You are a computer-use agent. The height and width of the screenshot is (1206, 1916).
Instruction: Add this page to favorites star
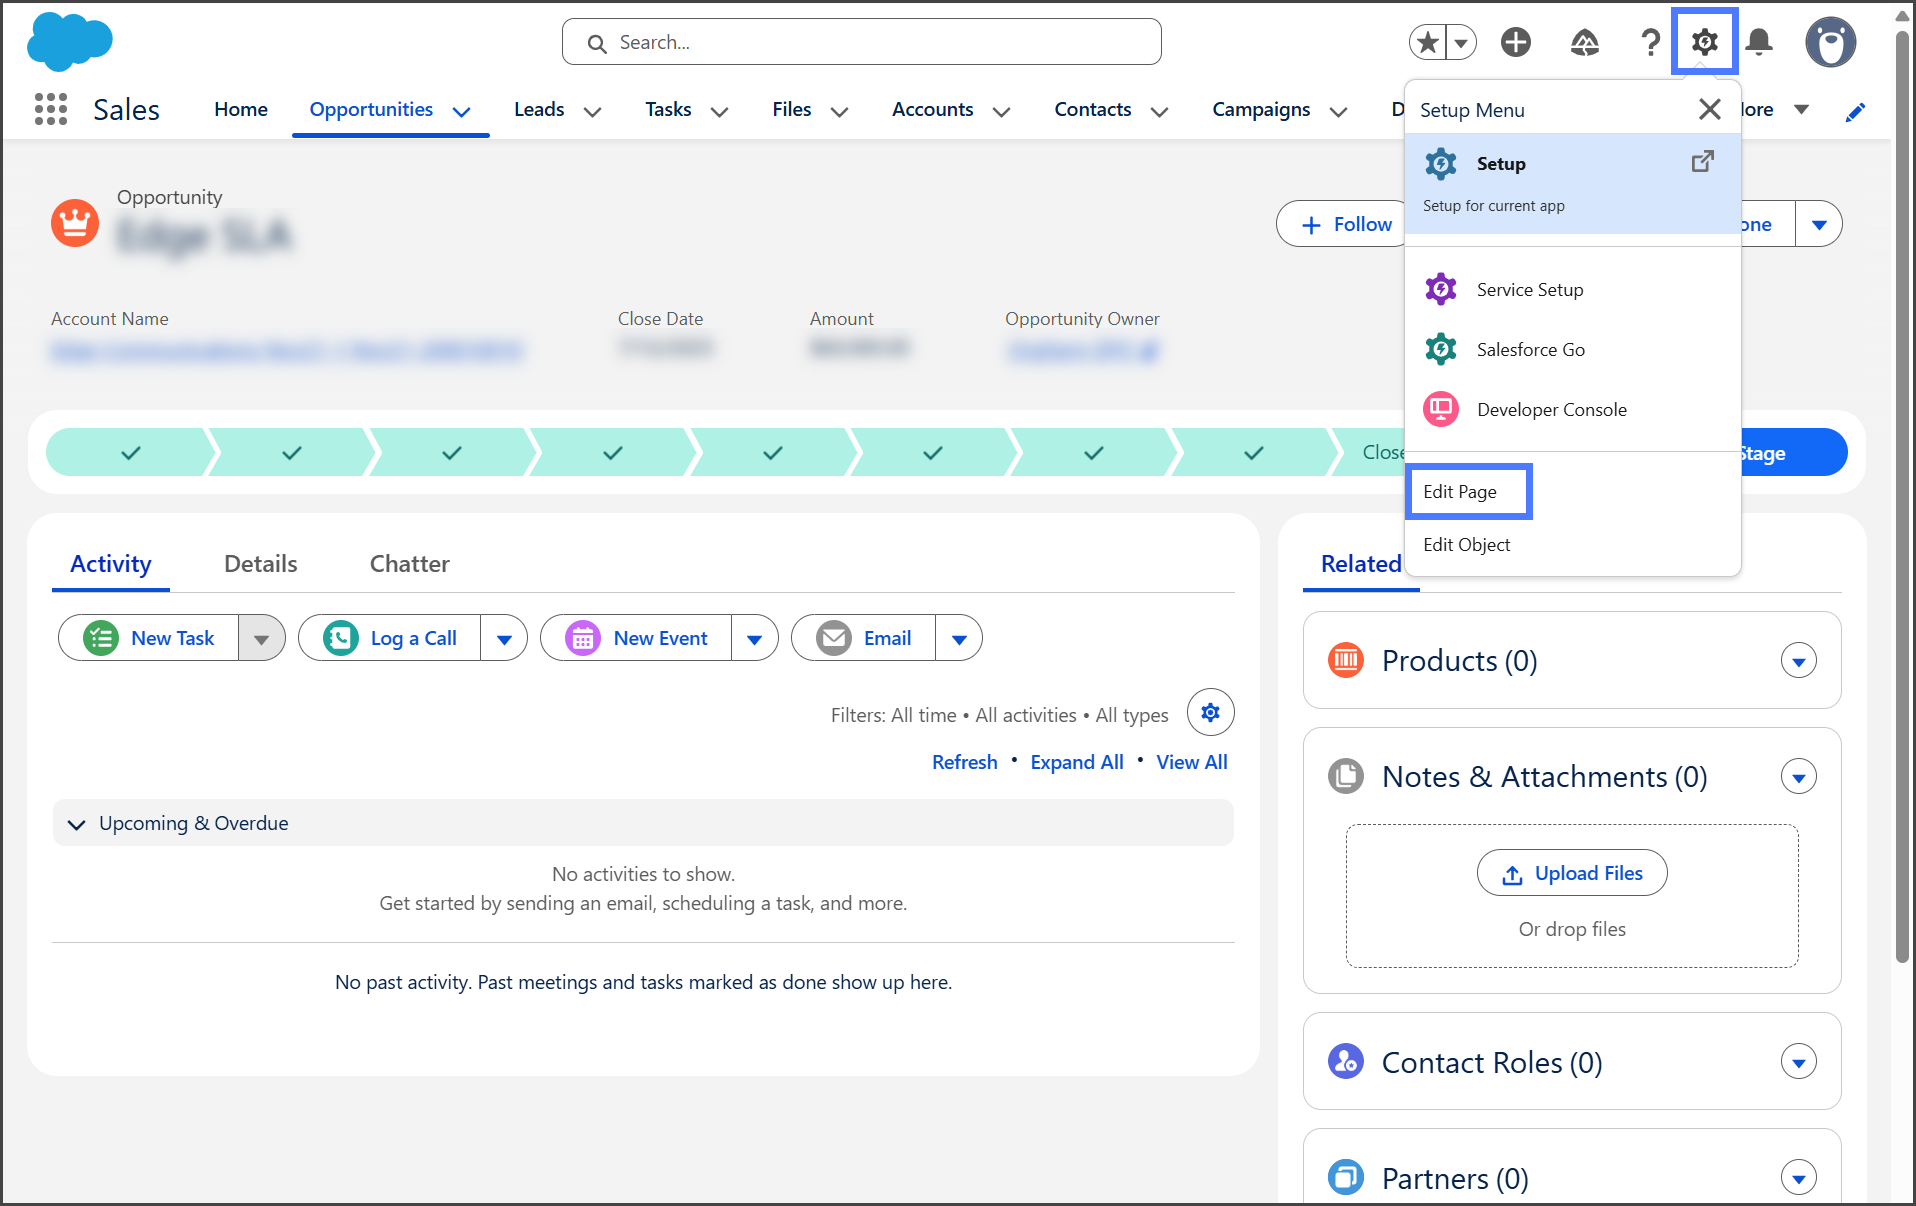(x=1428, y=42)
